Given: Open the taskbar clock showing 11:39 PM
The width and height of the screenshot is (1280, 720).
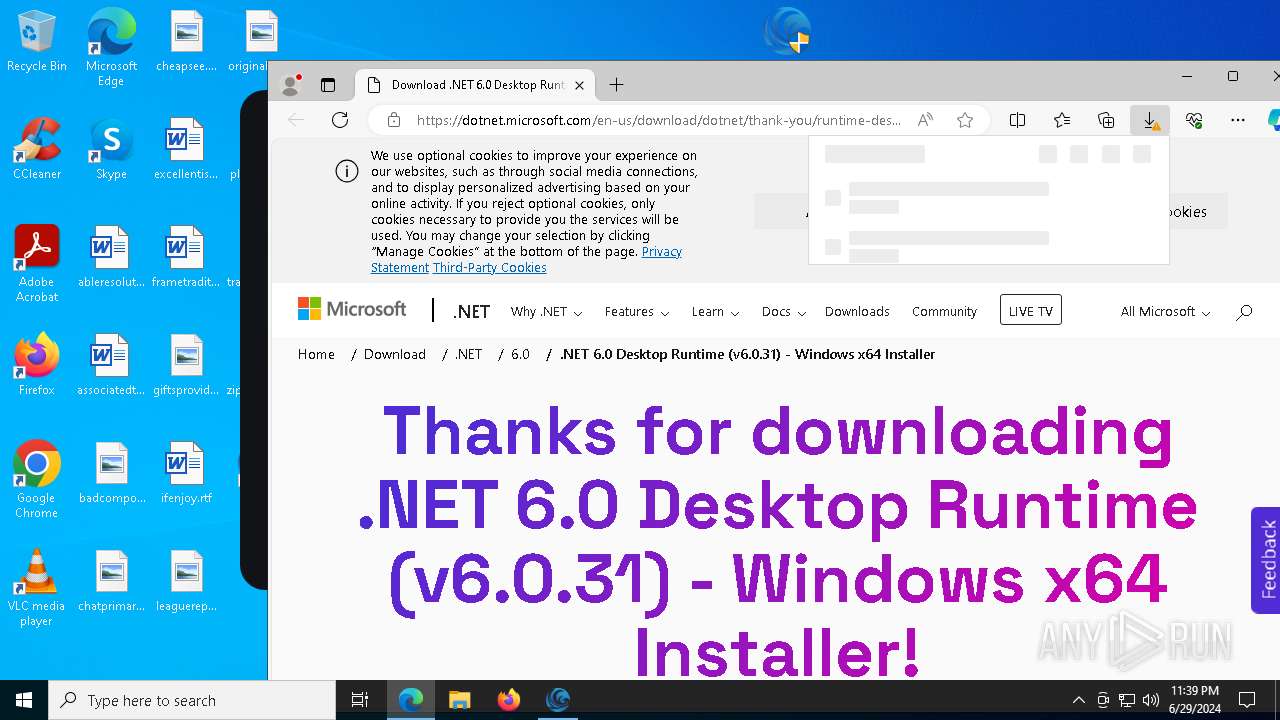Looking at the screenshot, I should [1194, 700].
